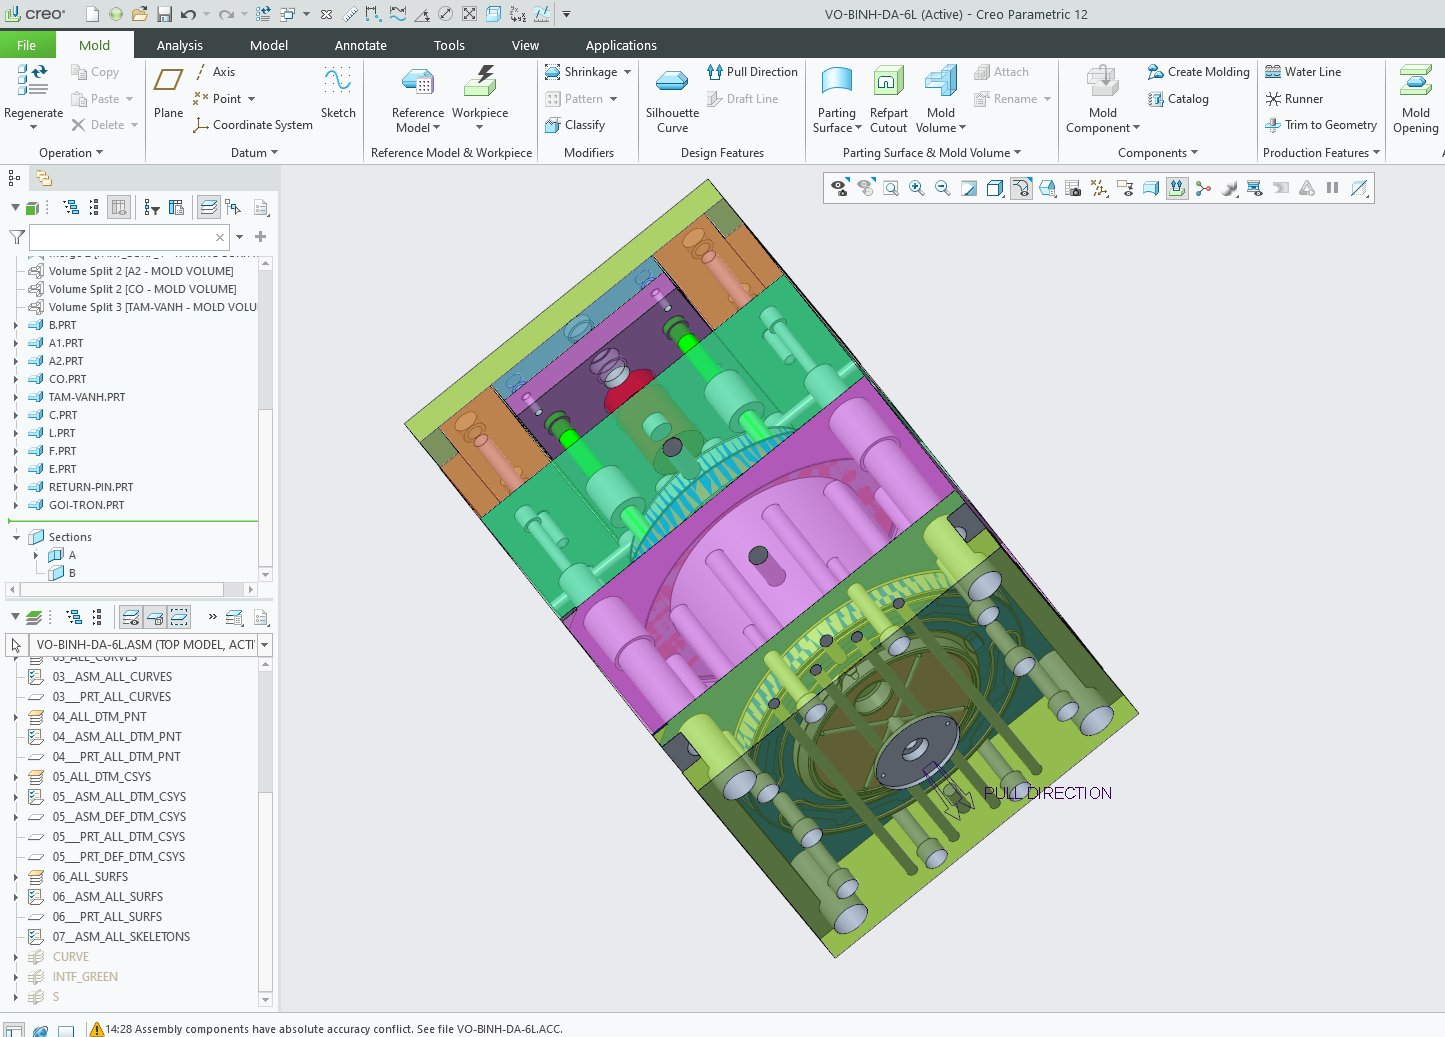Expand the RETURN-PIN.PRT tree node
The image size is (1445, 1037).
click(16, 487)
